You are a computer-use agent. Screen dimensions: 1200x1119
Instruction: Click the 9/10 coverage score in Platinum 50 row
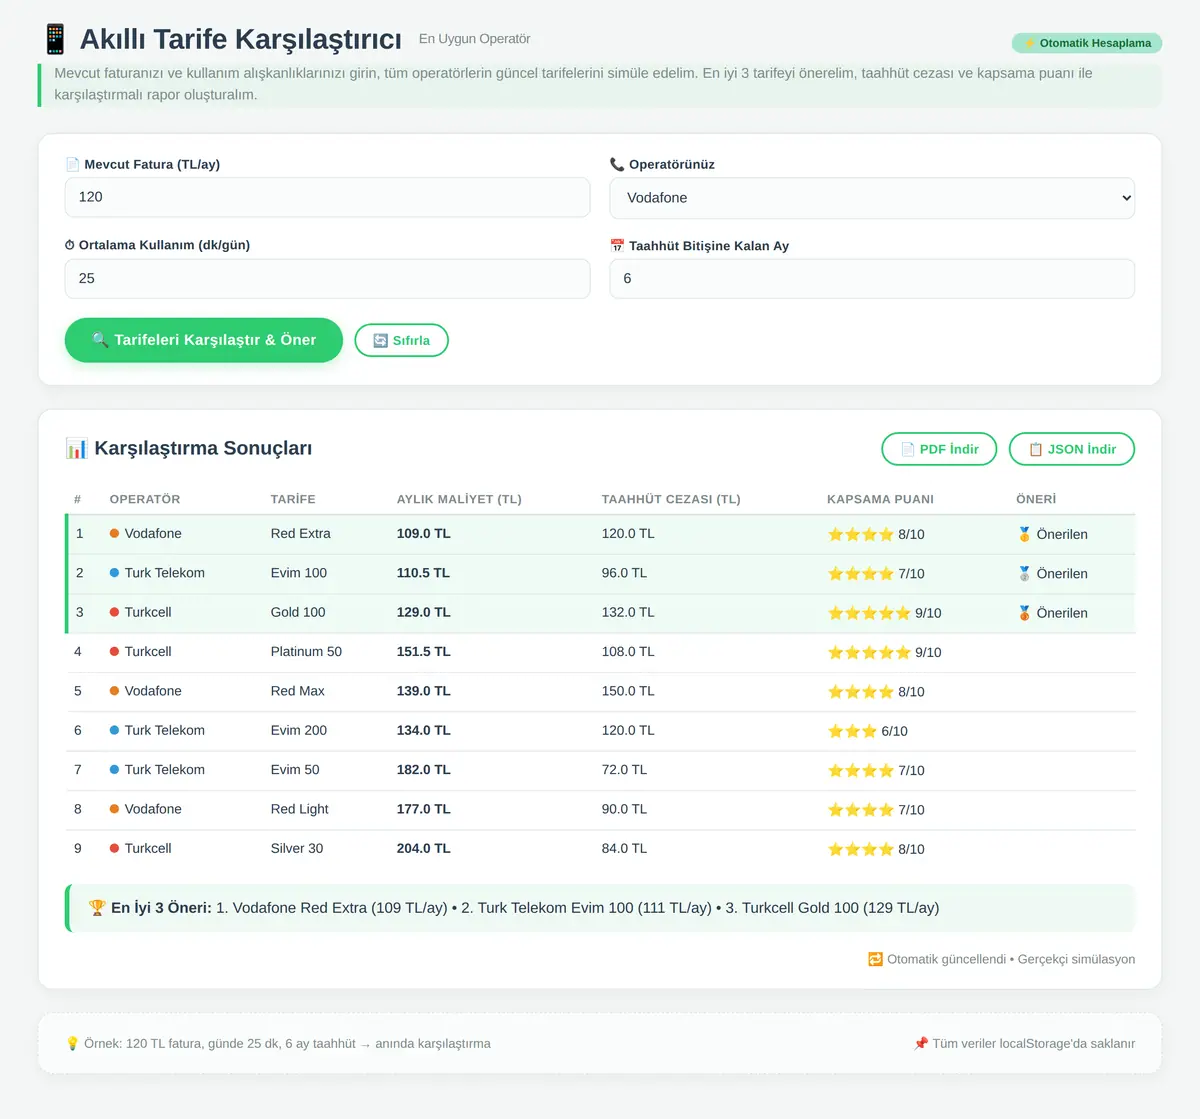tap(928, 652)
